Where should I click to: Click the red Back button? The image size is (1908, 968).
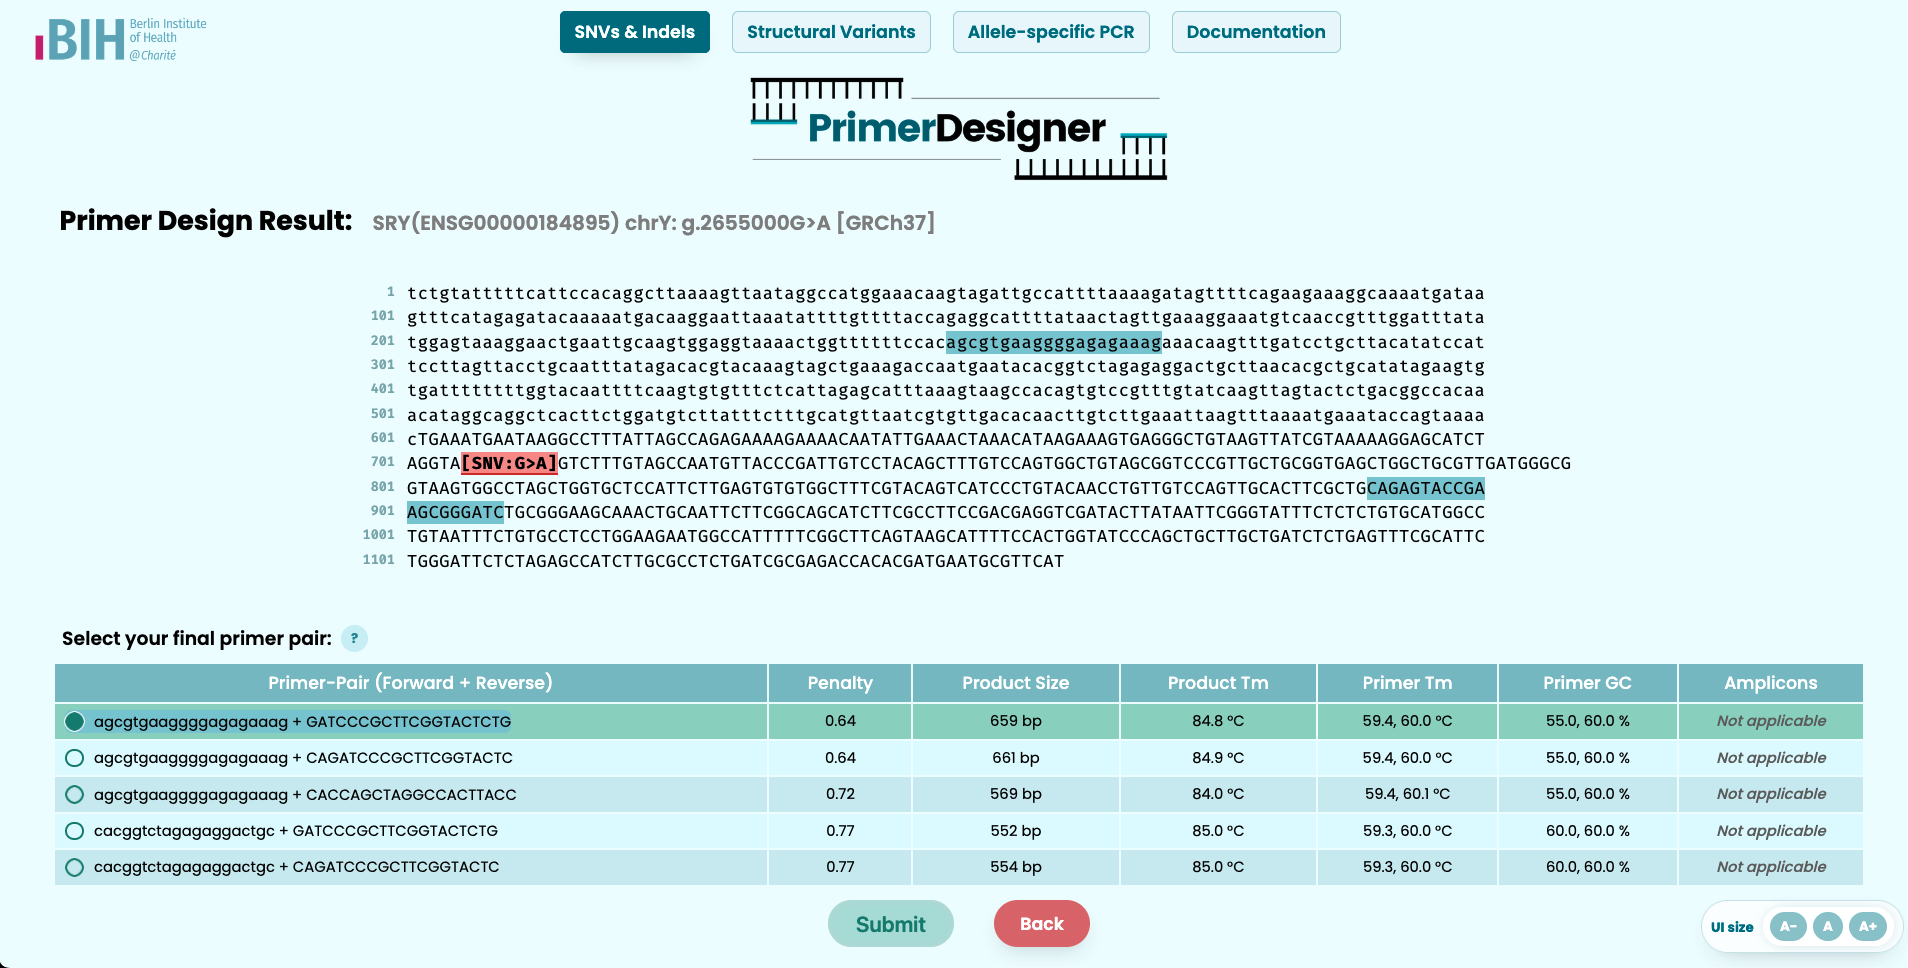pyautogui.click(x=1041, y=924)
